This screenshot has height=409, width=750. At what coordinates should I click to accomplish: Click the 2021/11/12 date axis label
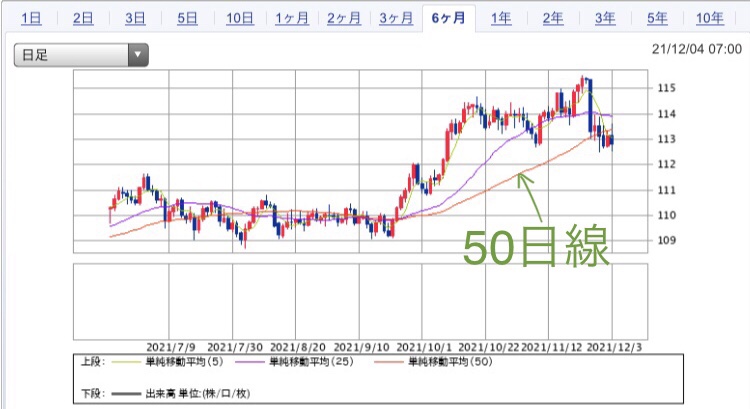(x=551, y=347)
